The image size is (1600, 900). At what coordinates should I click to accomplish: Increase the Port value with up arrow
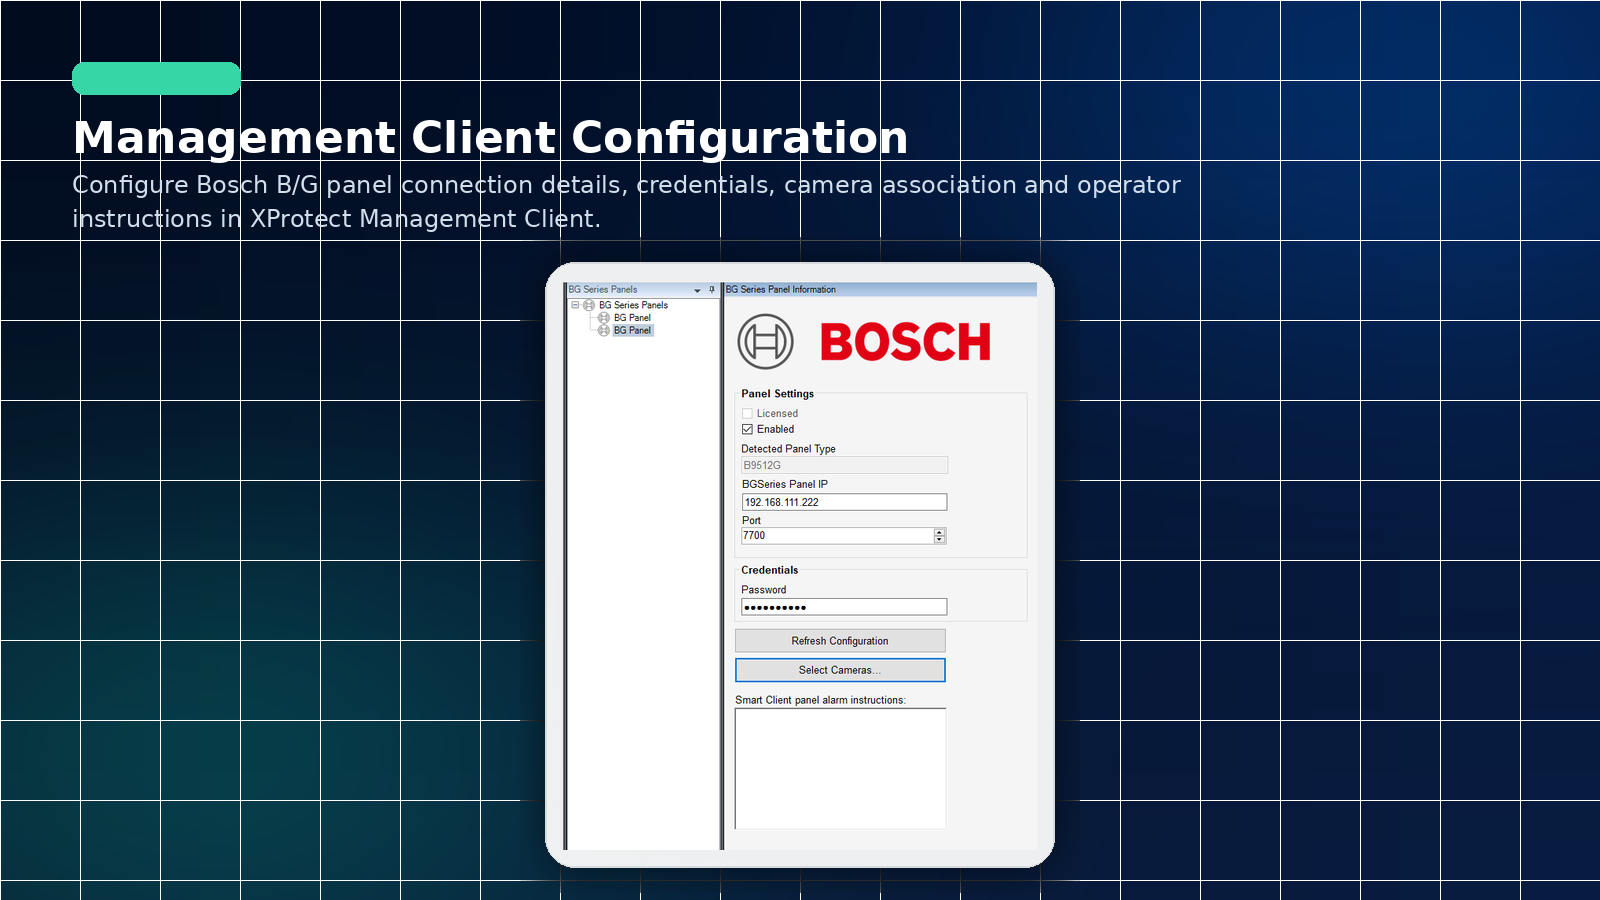(939, 532)
